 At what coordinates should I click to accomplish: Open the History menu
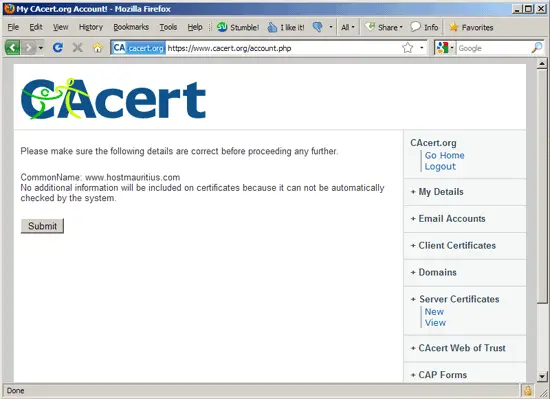(x=91, y=27)
